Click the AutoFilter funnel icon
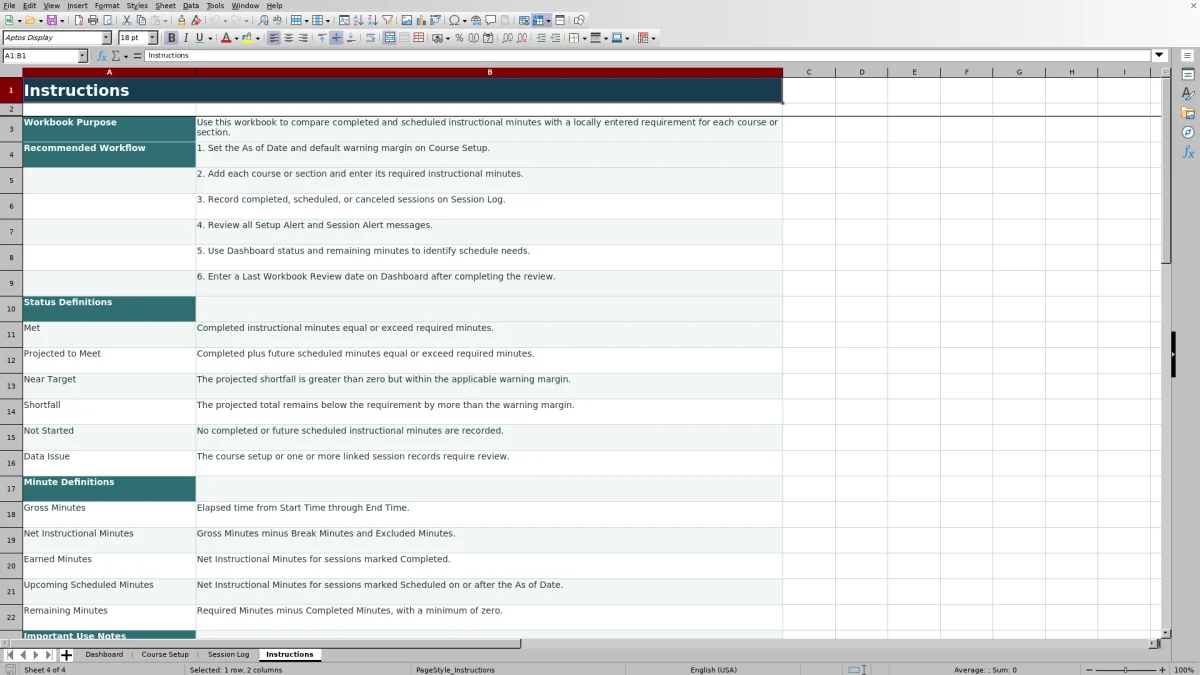The height and width of the screenshot is (675, 1200). point(387,20)
